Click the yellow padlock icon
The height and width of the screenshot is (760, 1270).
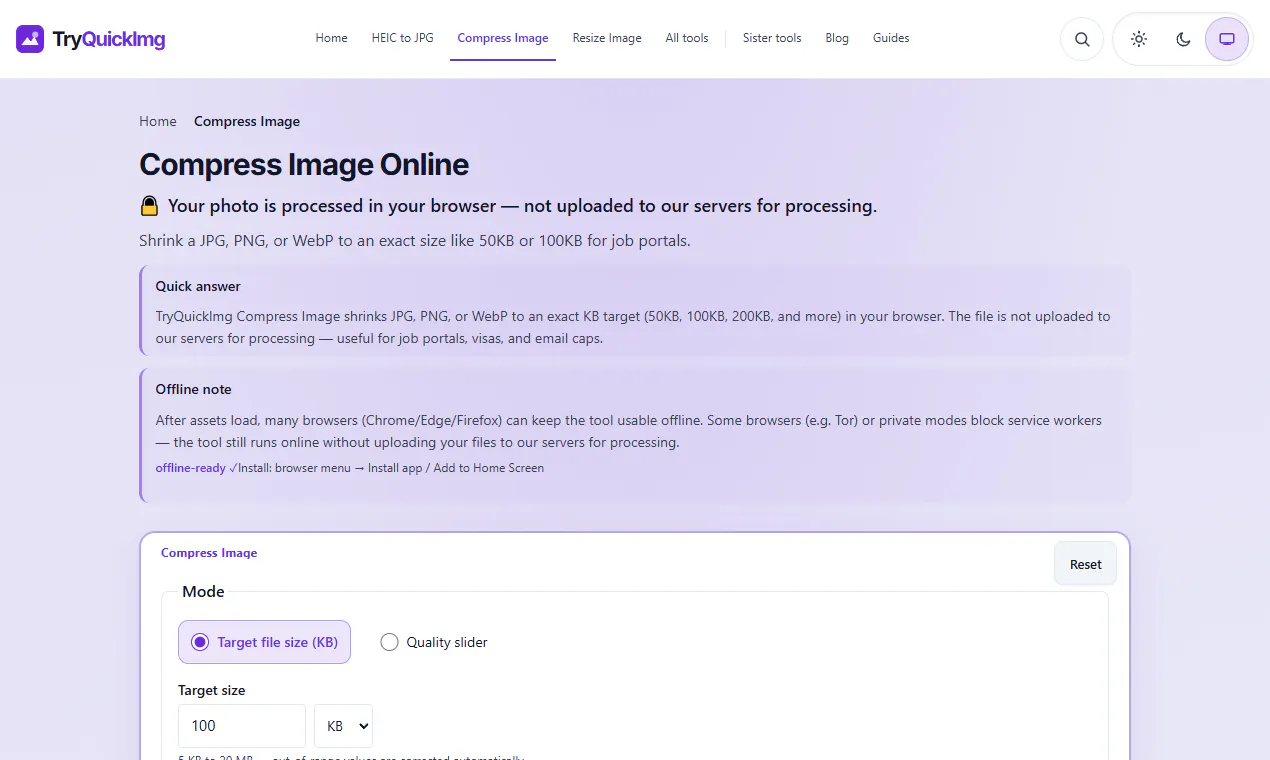click(x=149, y=206)
